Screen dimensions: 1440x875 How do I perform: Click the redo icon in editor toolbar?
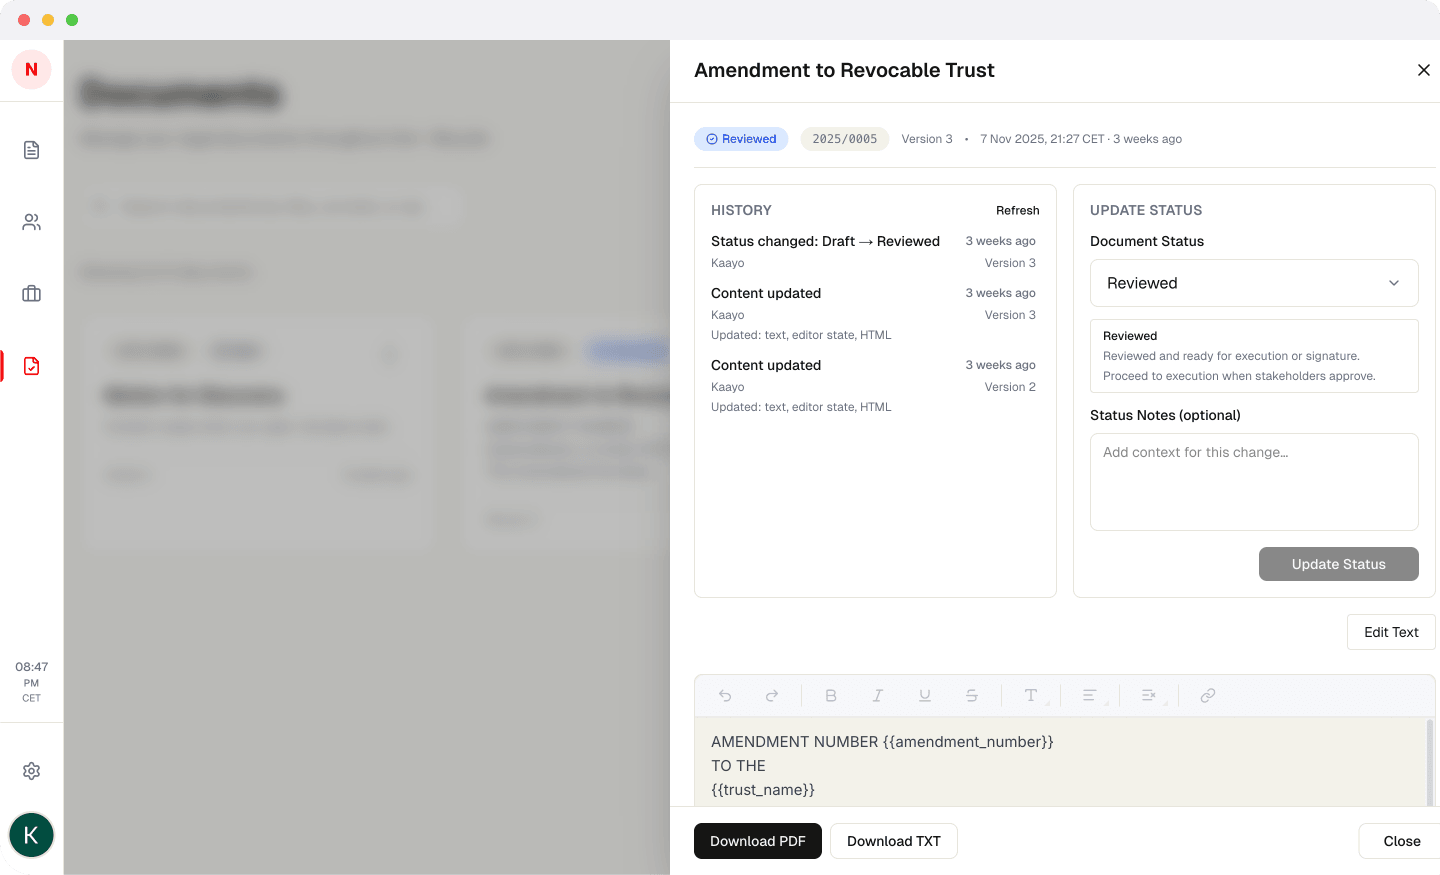[772, 695]
